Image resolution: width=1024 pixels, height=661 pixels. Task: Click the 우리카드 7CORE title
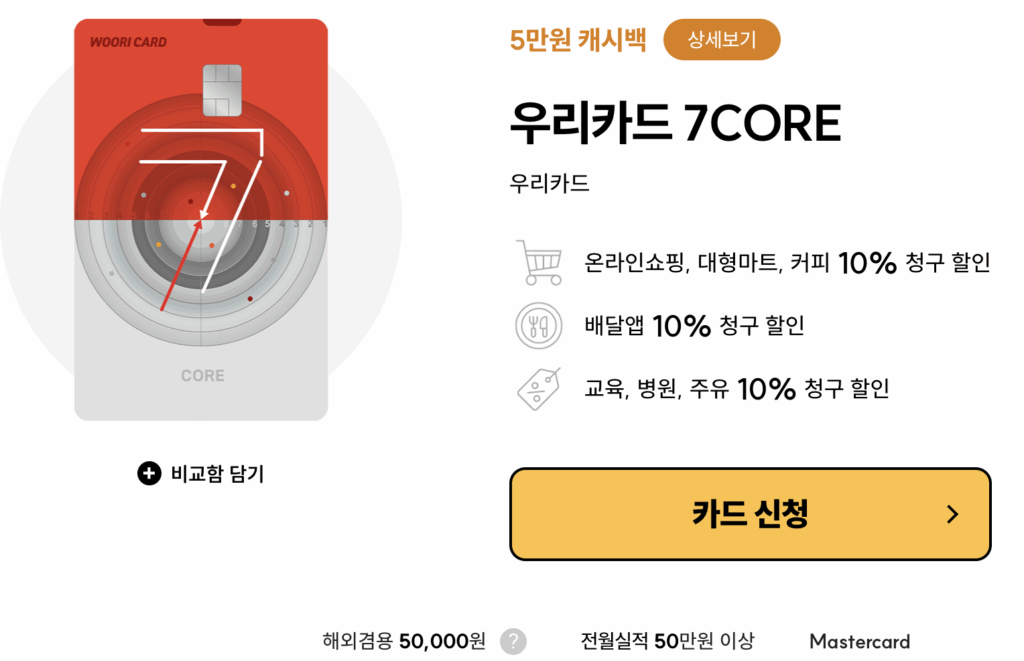(675, 123)
